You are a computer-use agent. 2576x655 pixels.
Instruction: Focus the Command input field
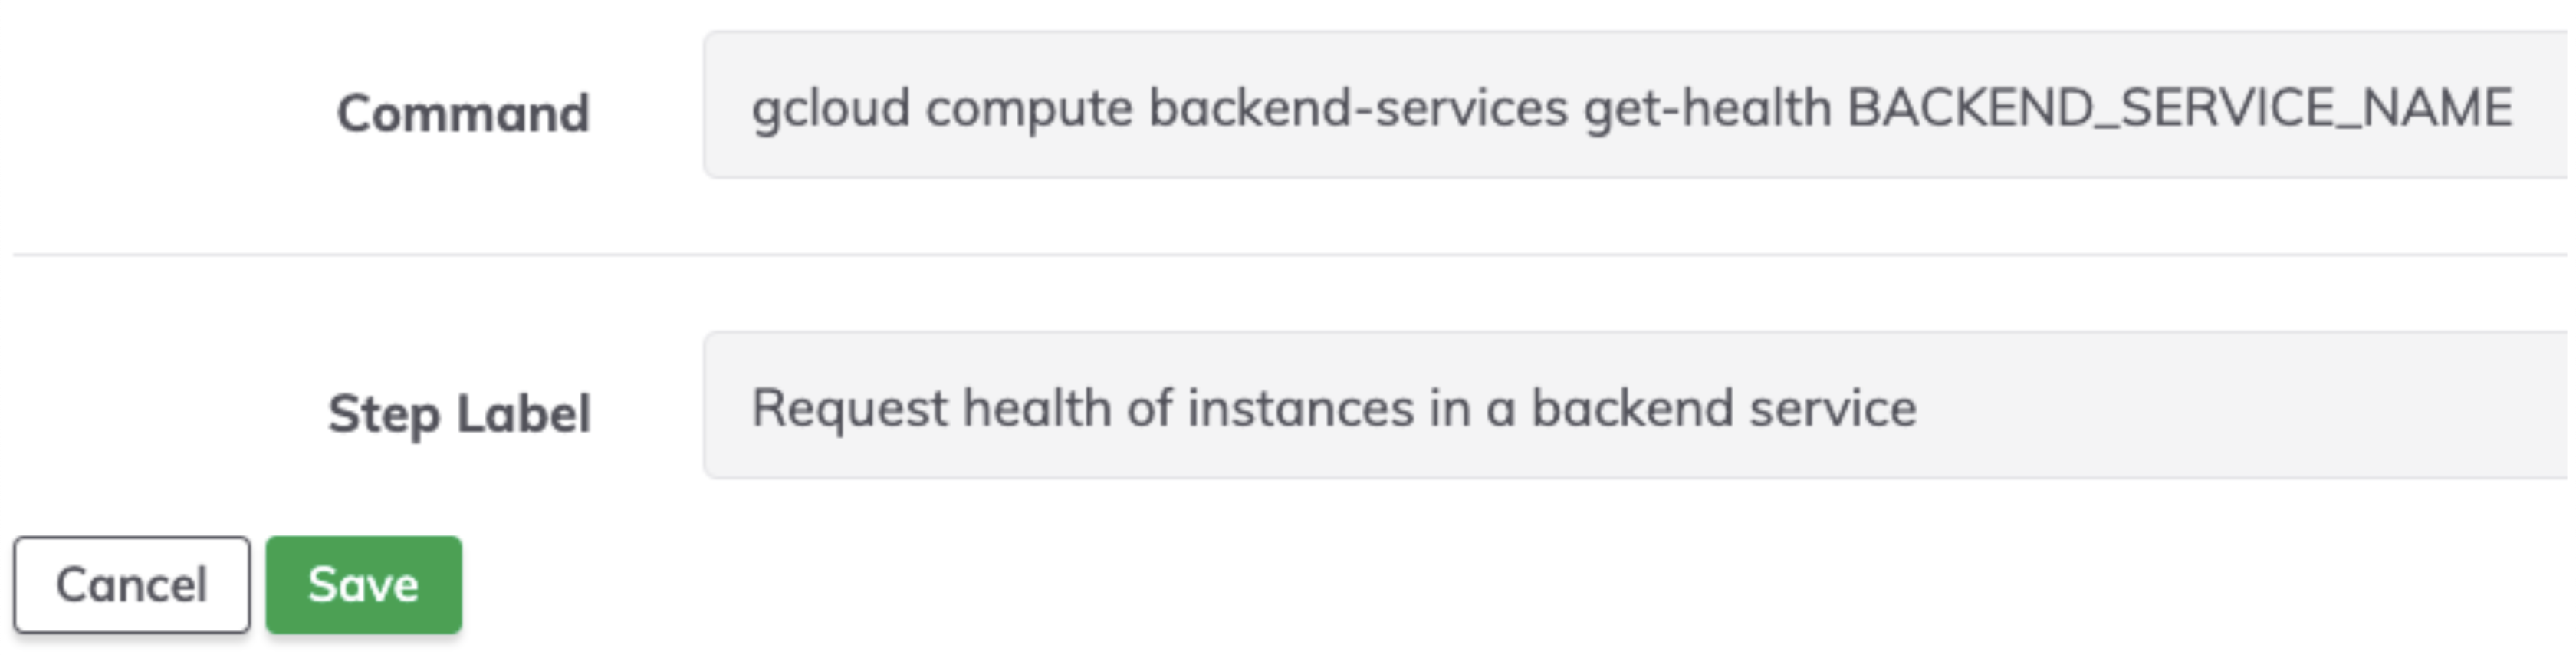1638,105
